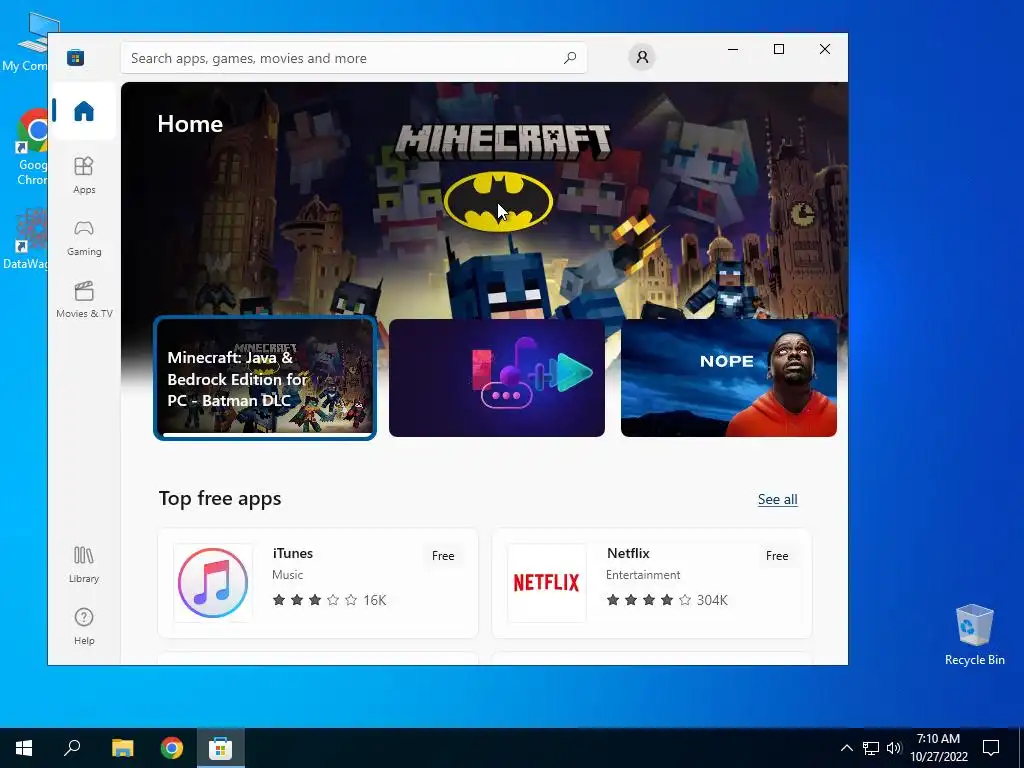Open Google Chrome from taskbar
The image size is (1024, 768).
click(x=172, y=748)
